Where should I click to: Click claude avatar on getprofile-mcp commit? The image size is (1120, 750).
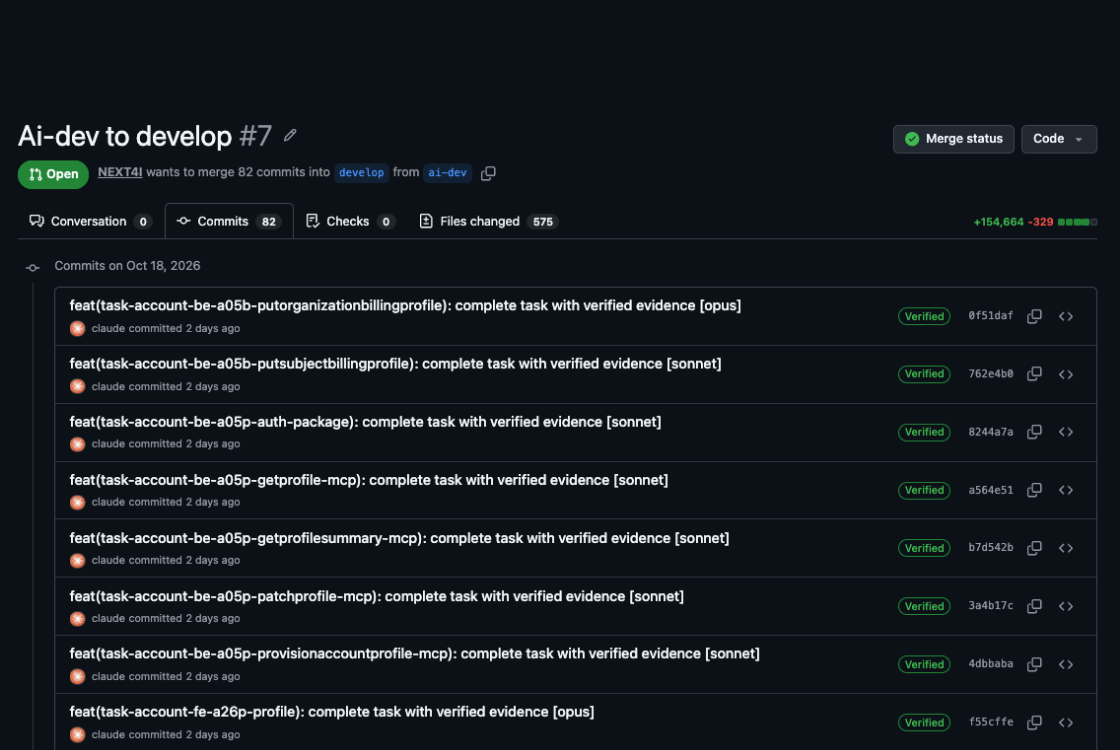(x=78, y=502)
